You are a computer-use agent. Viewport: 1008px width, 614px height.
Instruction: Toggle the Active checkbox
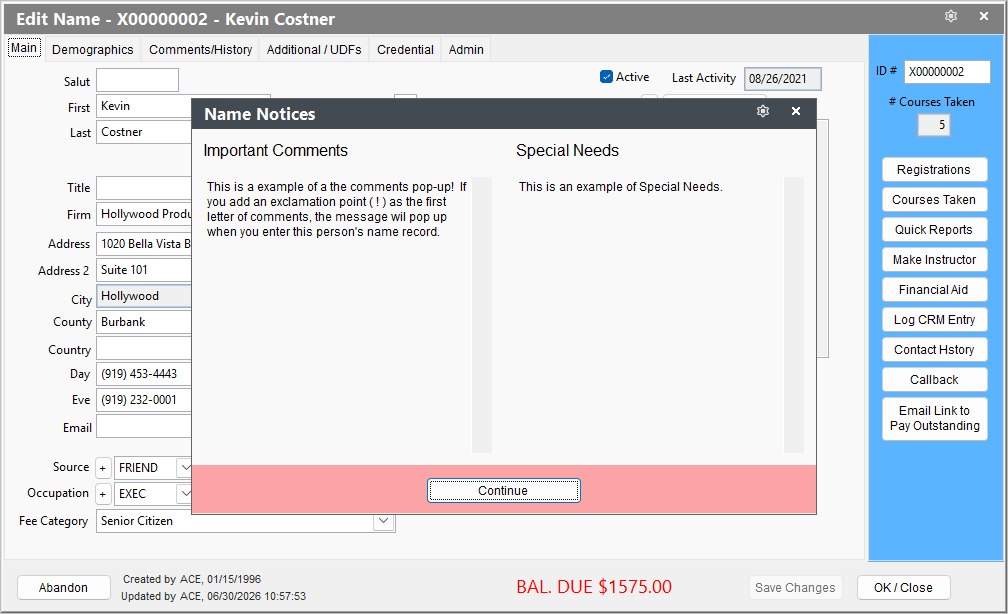point(606,77)
